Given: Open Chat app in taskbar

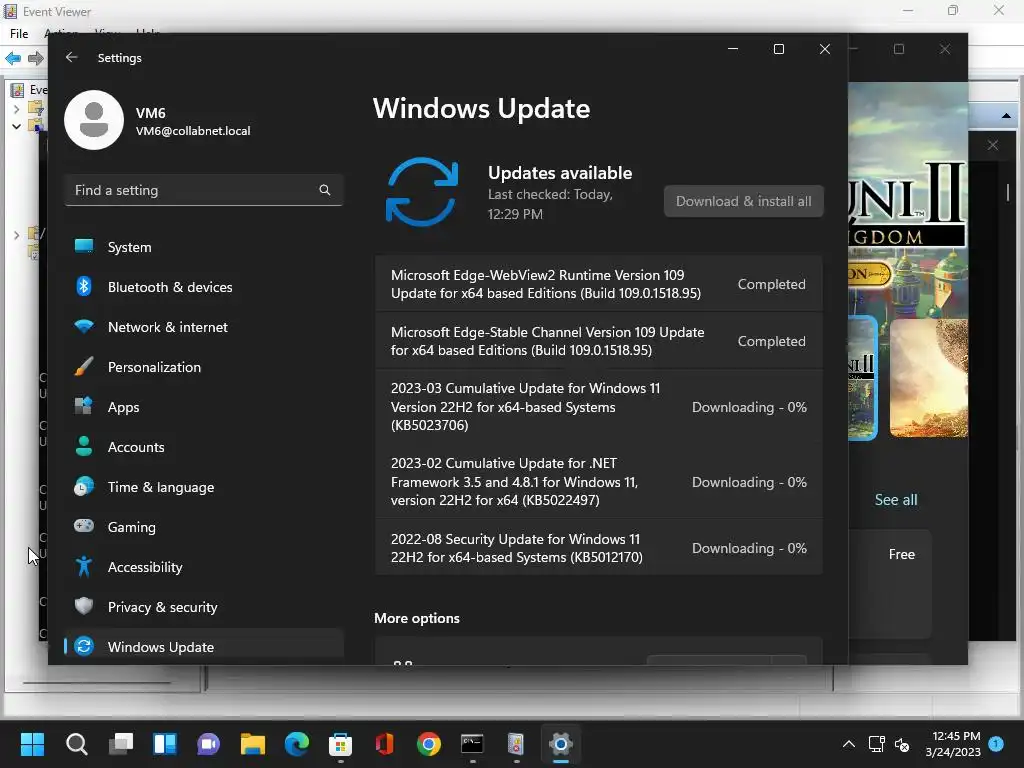Looking at the screenshot, I should coord(208,744).
